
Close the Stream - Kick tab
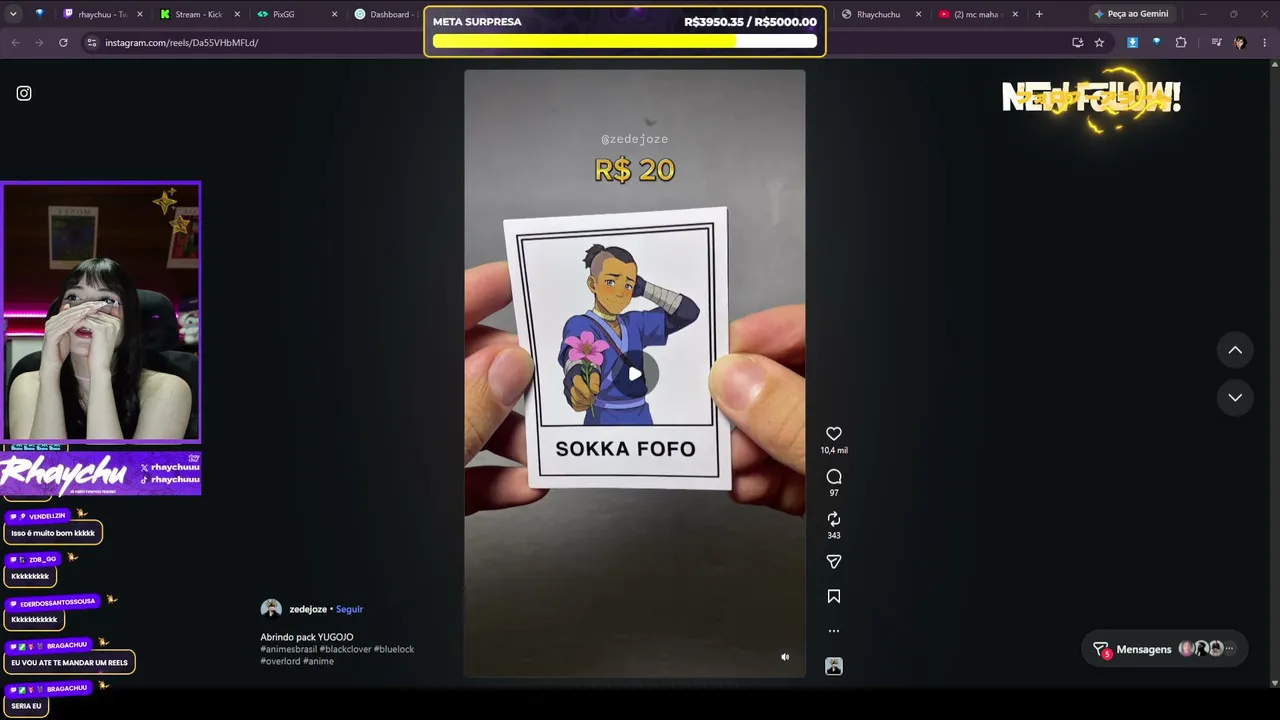tap(237, 14)
